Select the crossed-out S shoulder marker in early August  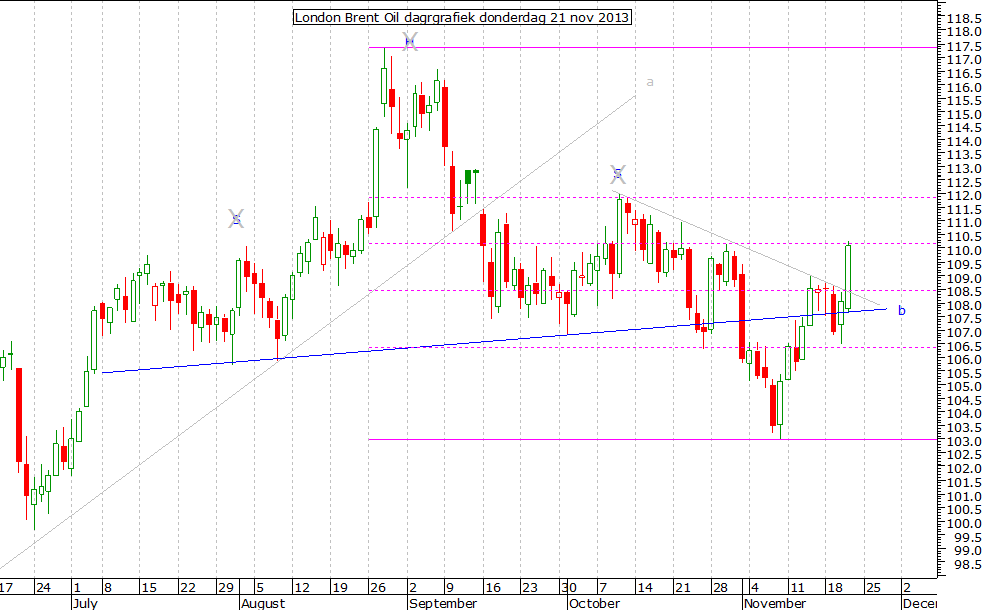[236, 219]
